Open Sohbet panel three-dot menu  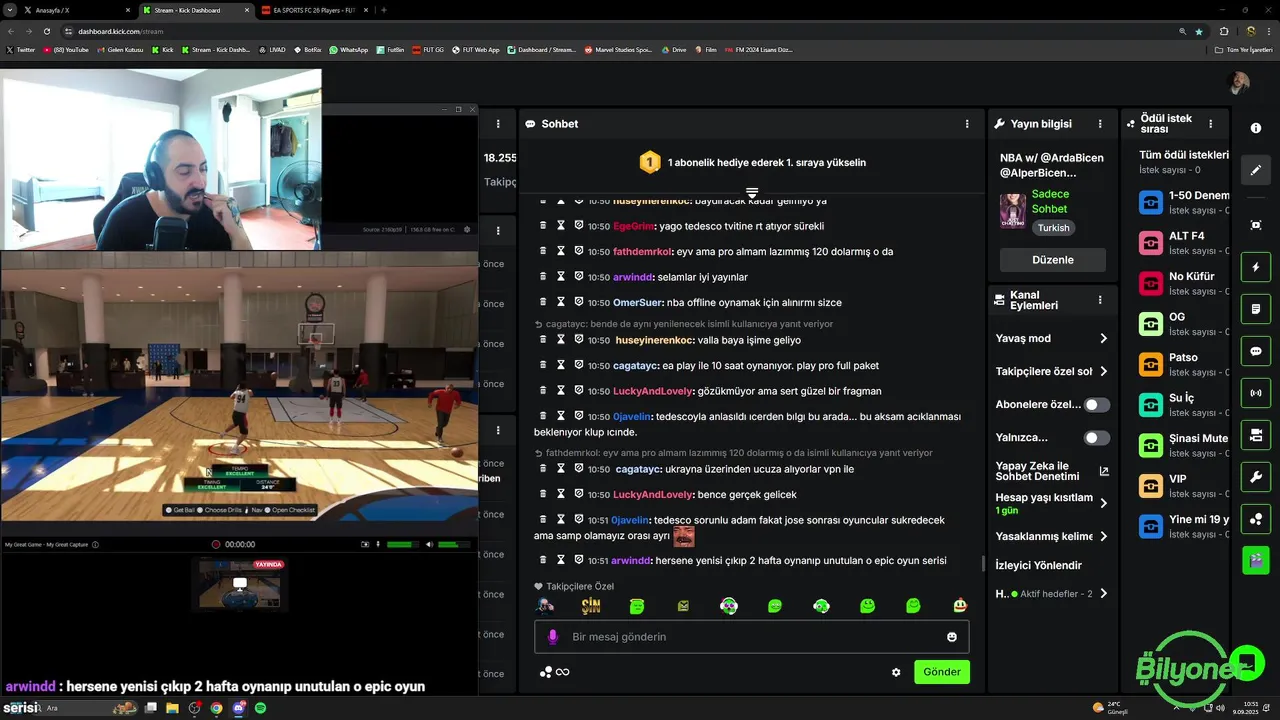(967, 124)
